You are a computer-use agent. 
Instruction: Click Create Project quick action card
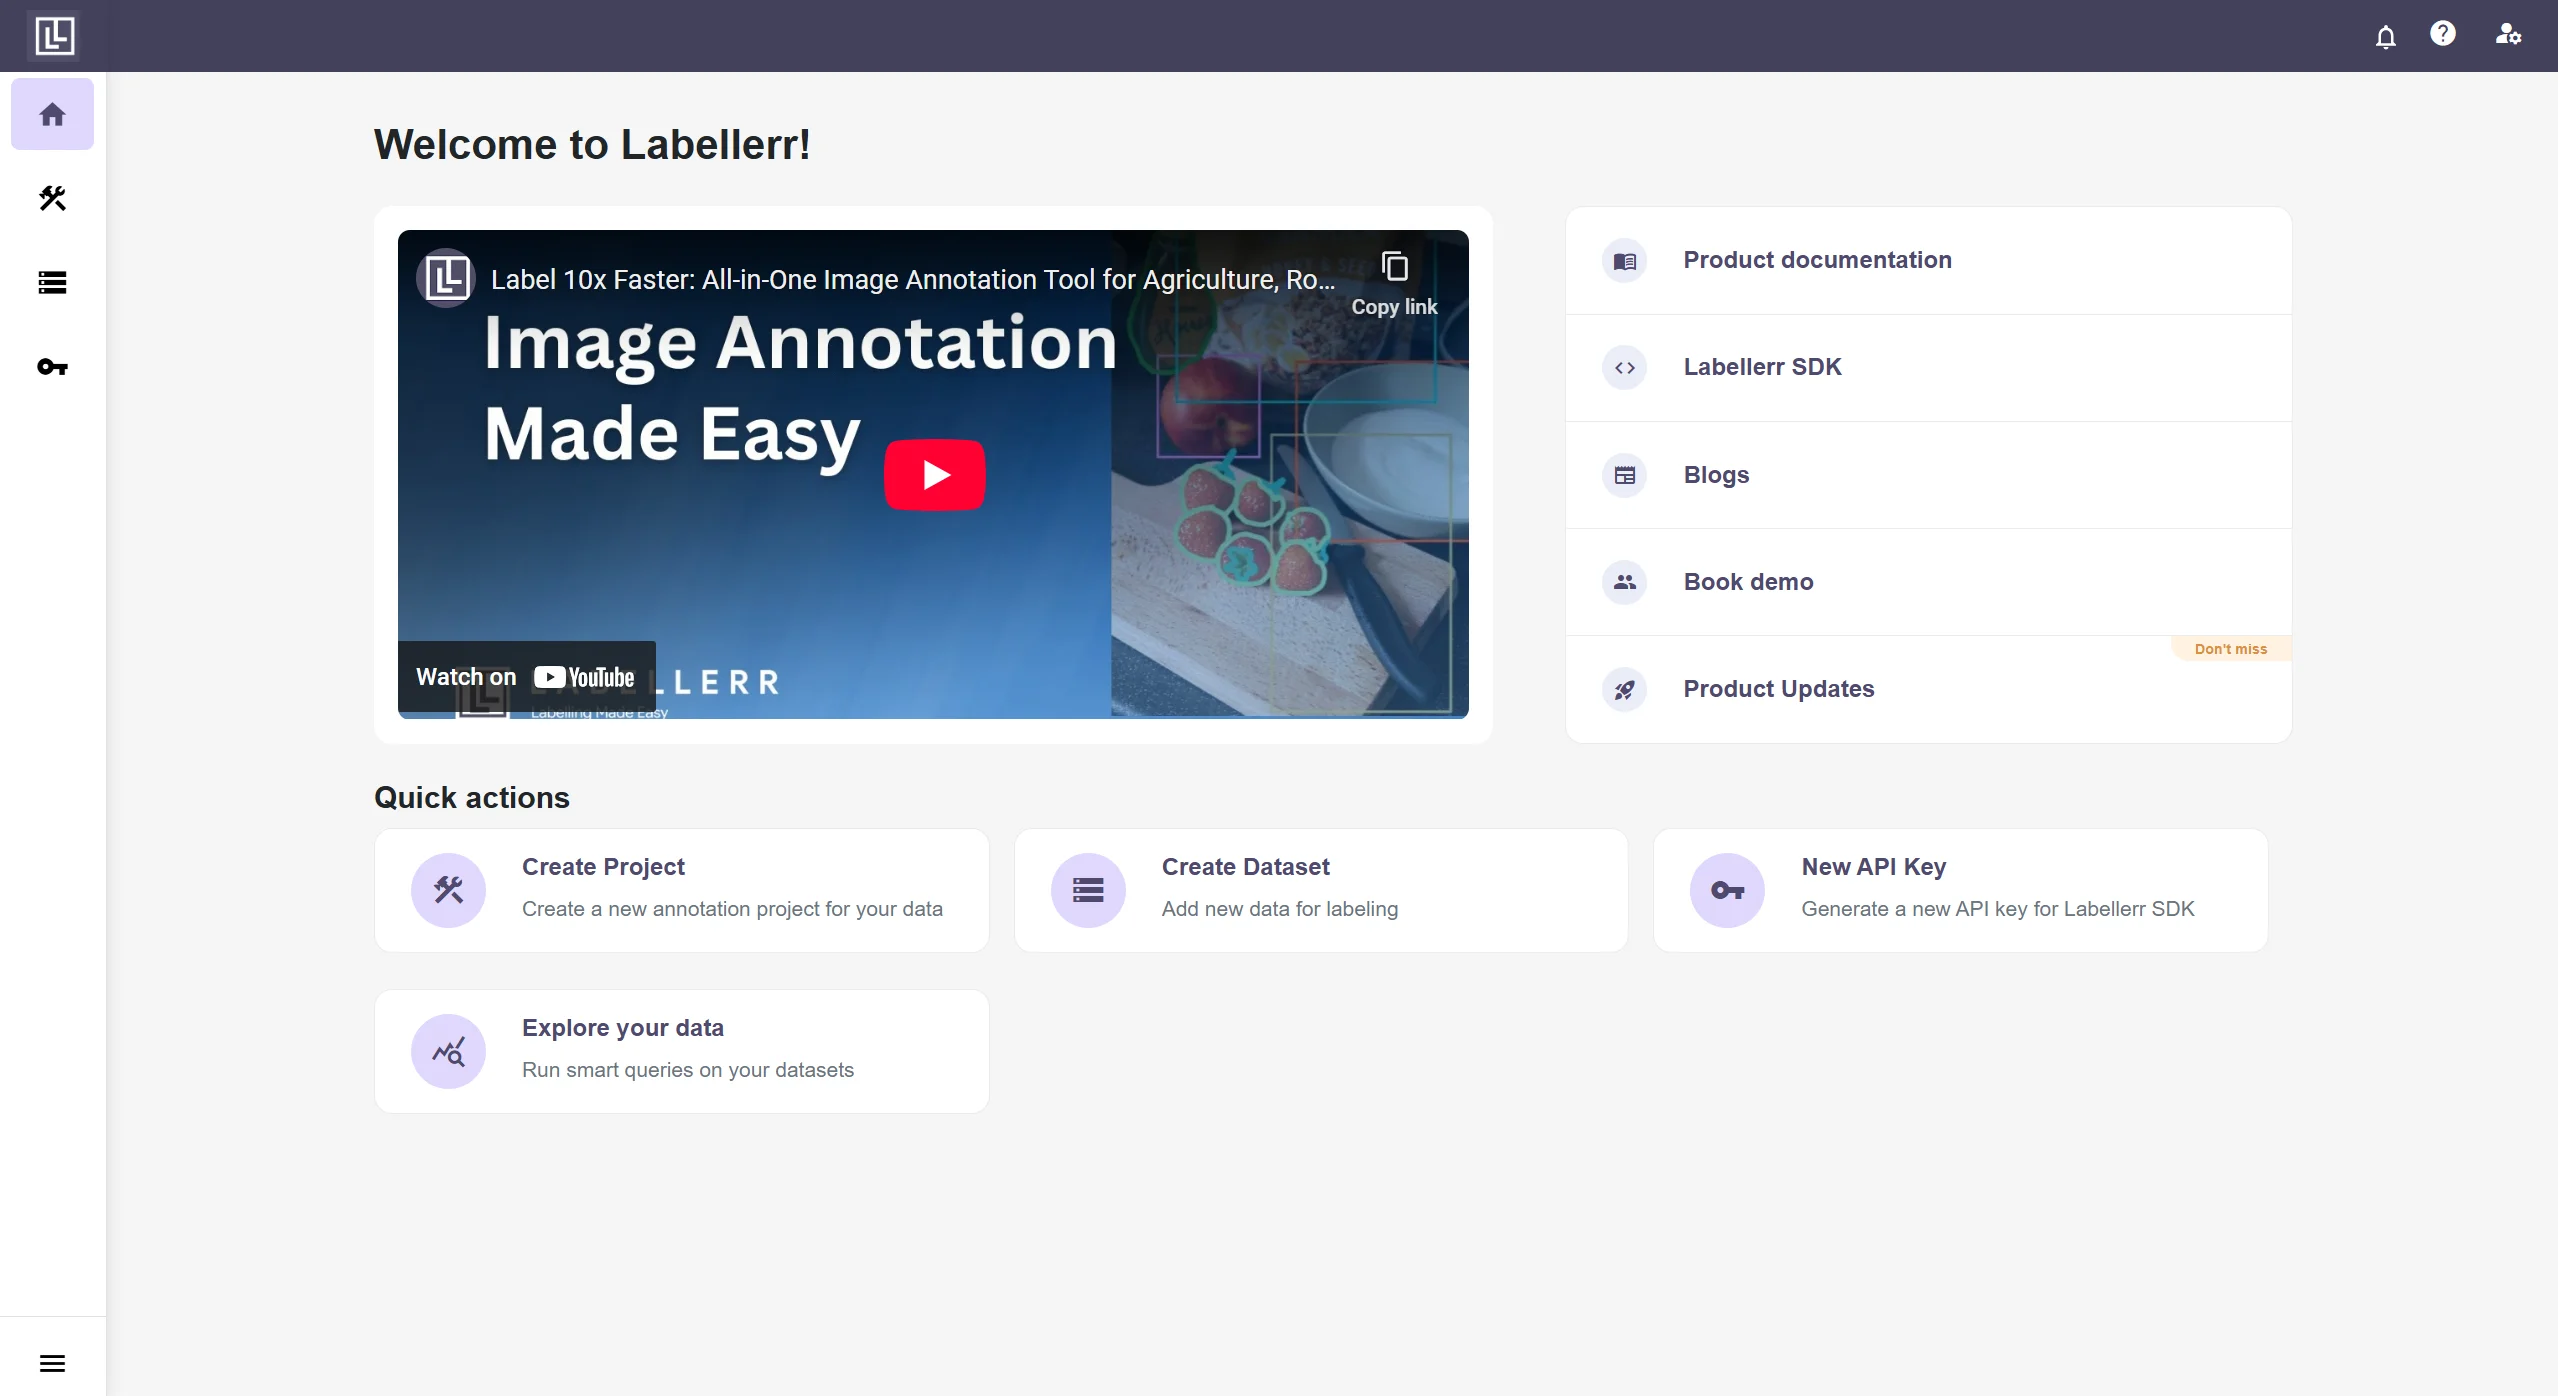(x=681, y=890)
